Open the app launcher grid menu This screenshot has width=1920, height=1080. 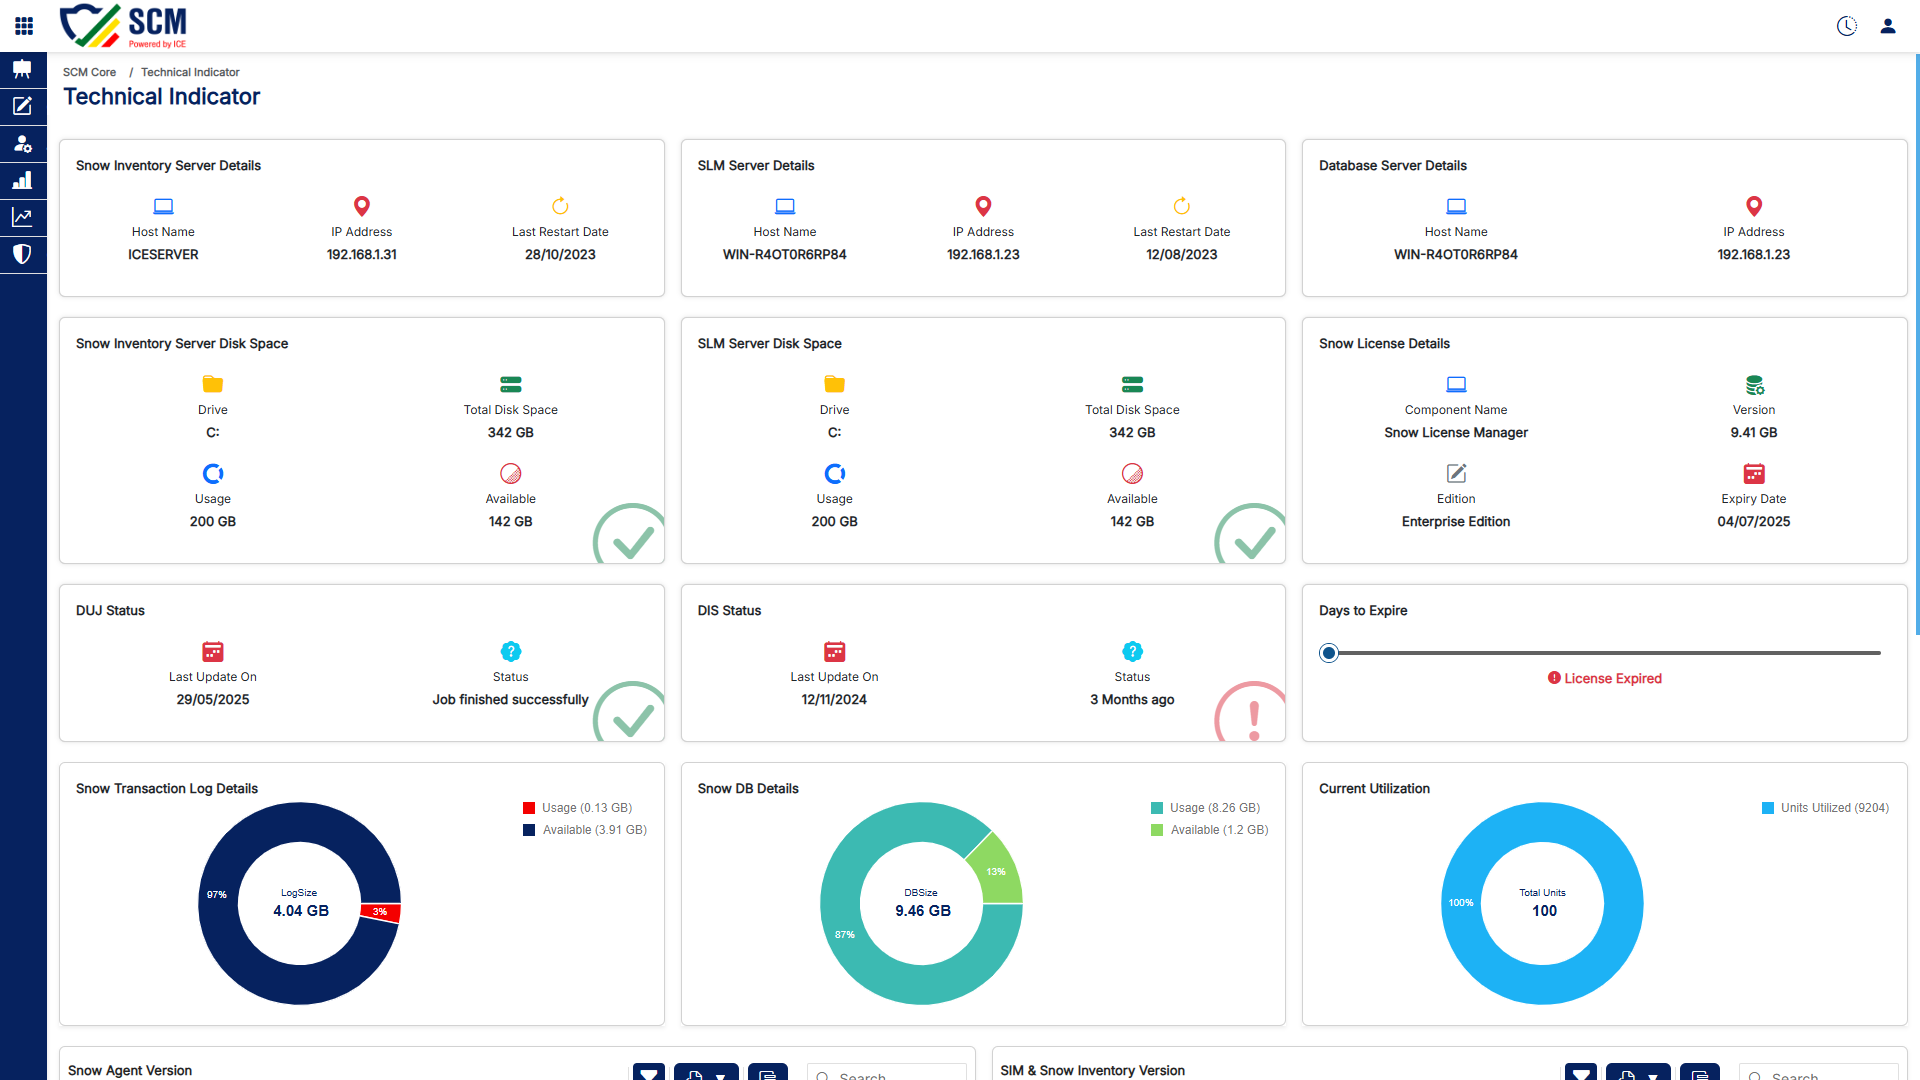24,26
